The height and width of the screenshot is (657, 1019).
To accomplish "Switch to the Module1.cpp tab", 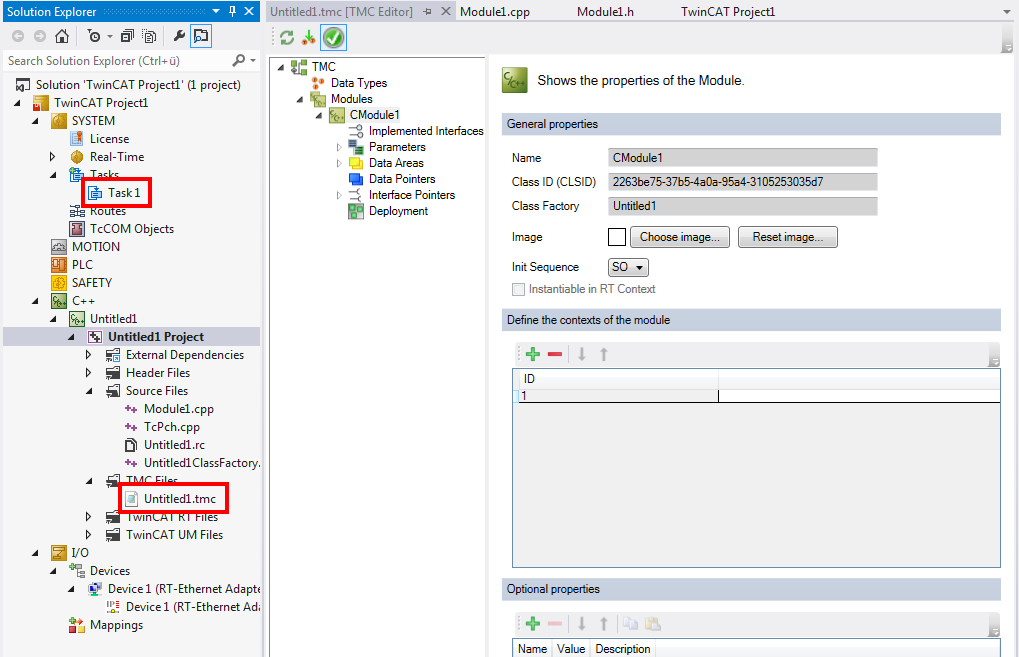I will [x=495, y=12].
